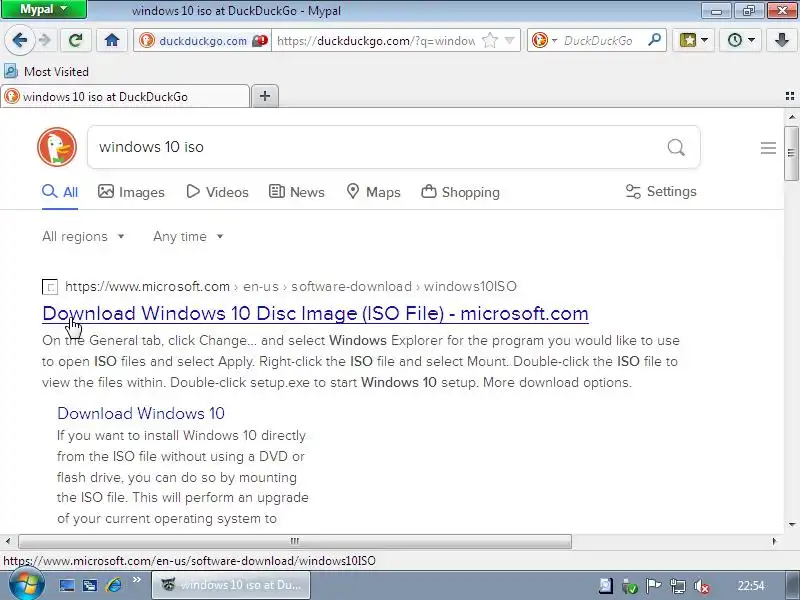
Task: Submit search with the magnifier in DuckDuckGo box
Action: point(676,147)
